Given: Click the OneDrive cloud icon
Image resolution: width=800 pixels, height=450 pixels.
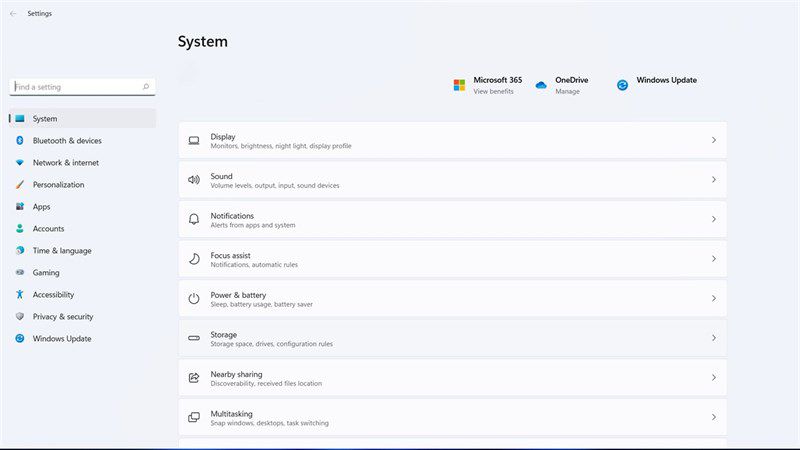Looking at the screenshot, I should click(x=541, y=85).
